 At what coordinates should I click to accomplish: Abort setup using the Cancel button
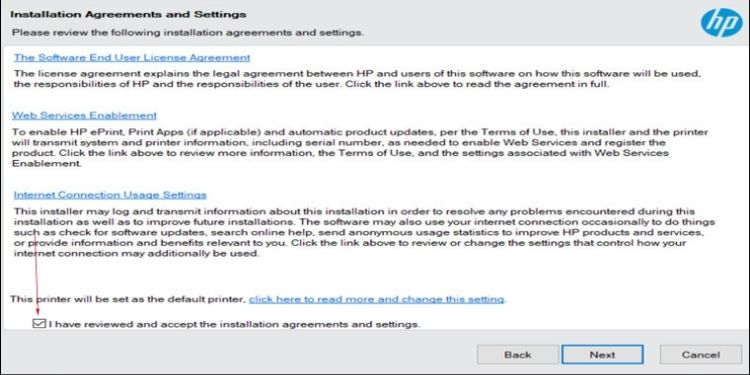click(701, 354)
